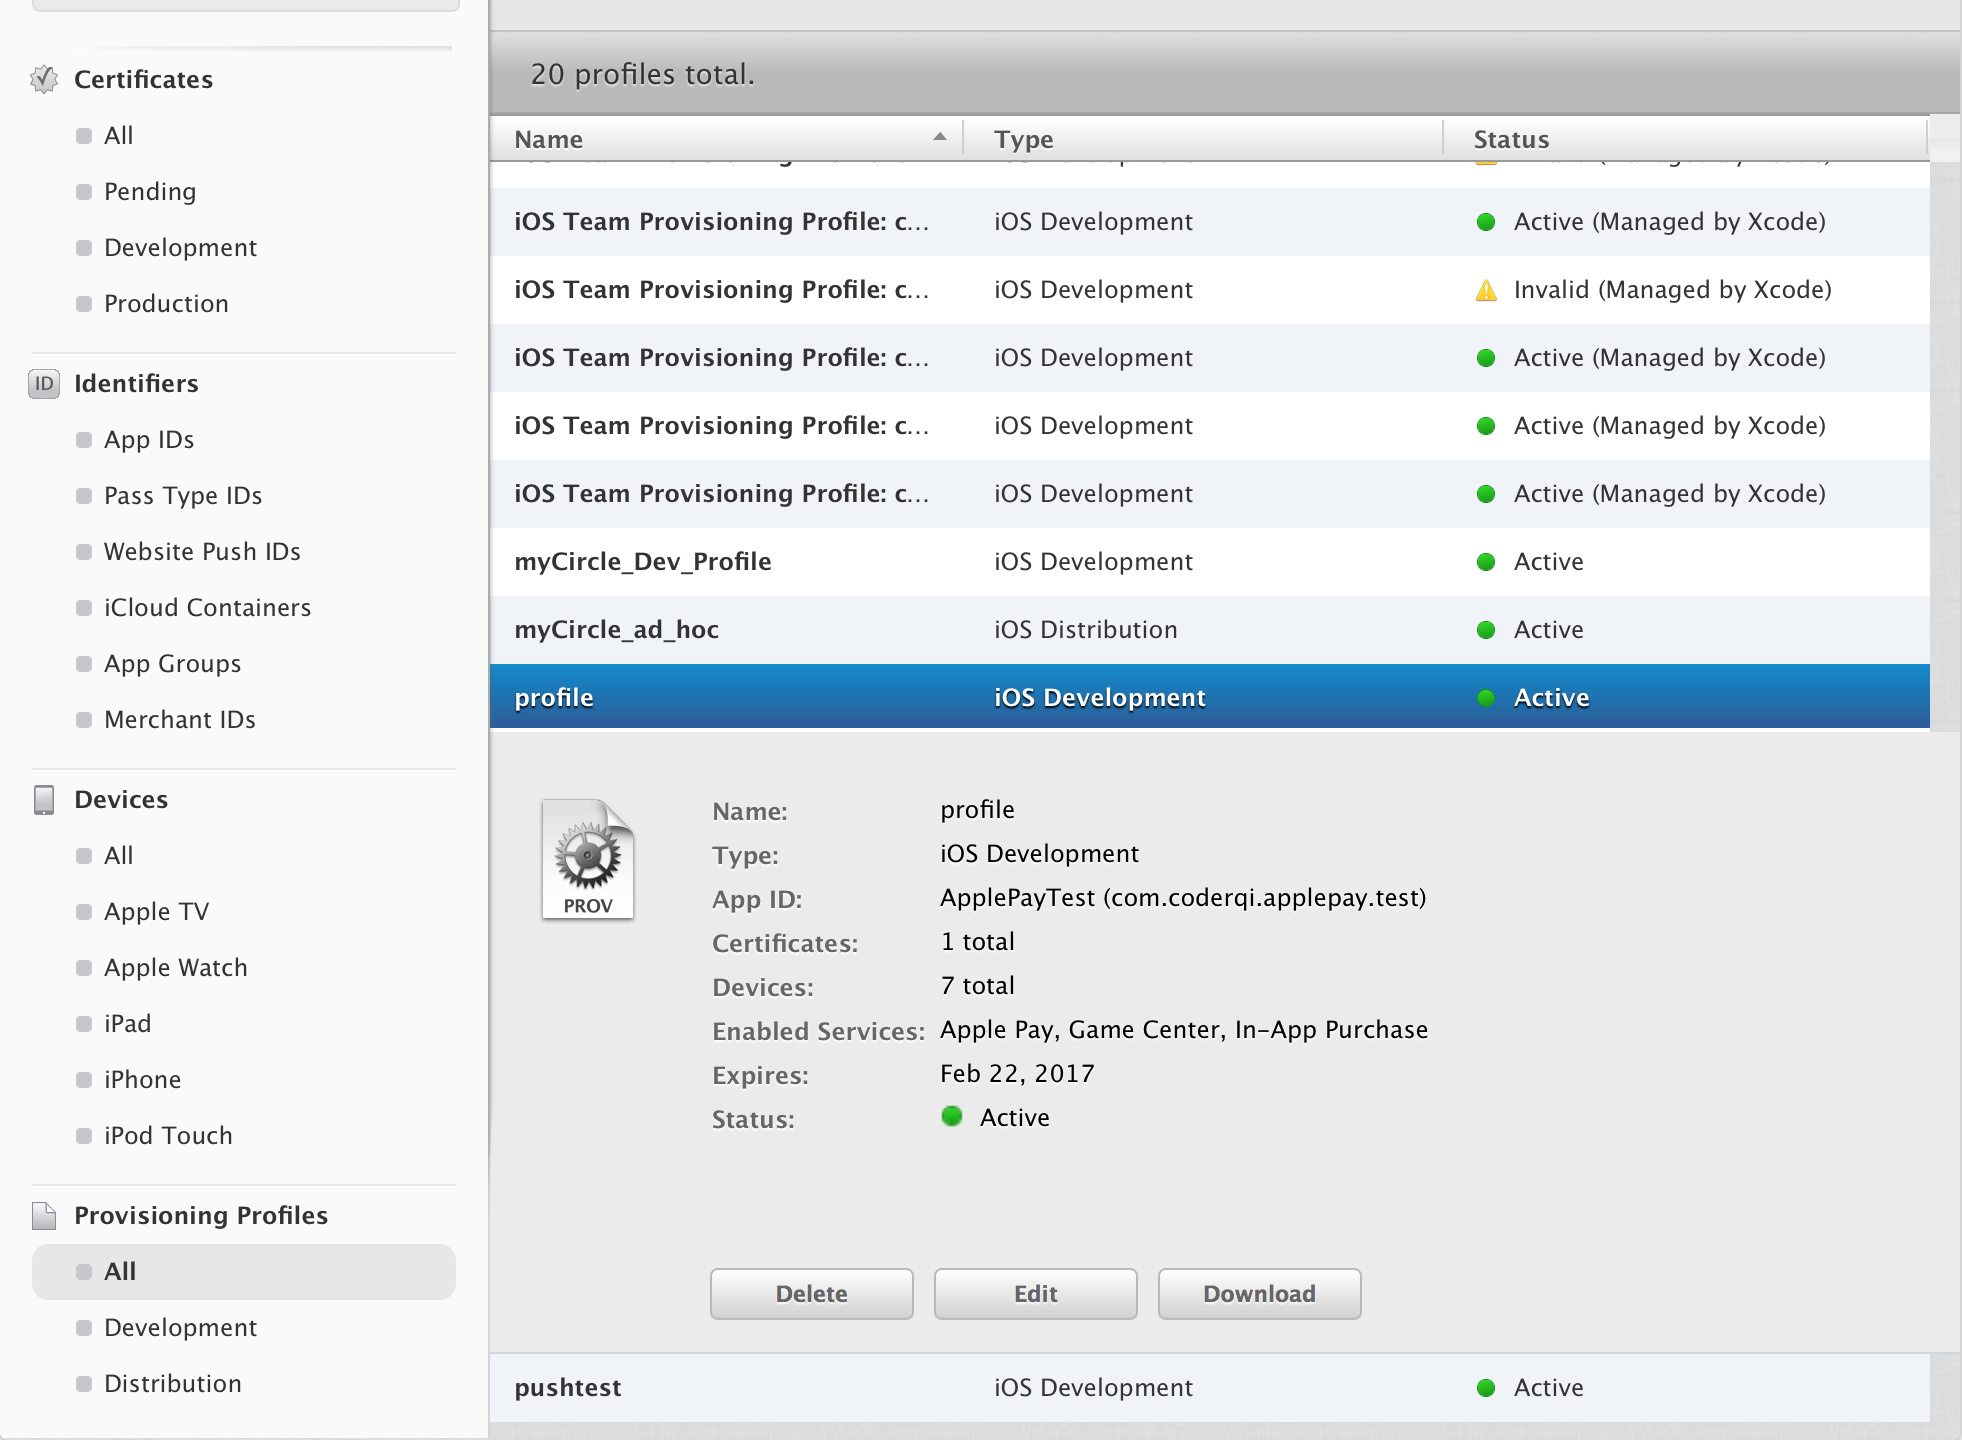Sort by Name column sort arrow

pyautogui.click(x=939, y=138)
